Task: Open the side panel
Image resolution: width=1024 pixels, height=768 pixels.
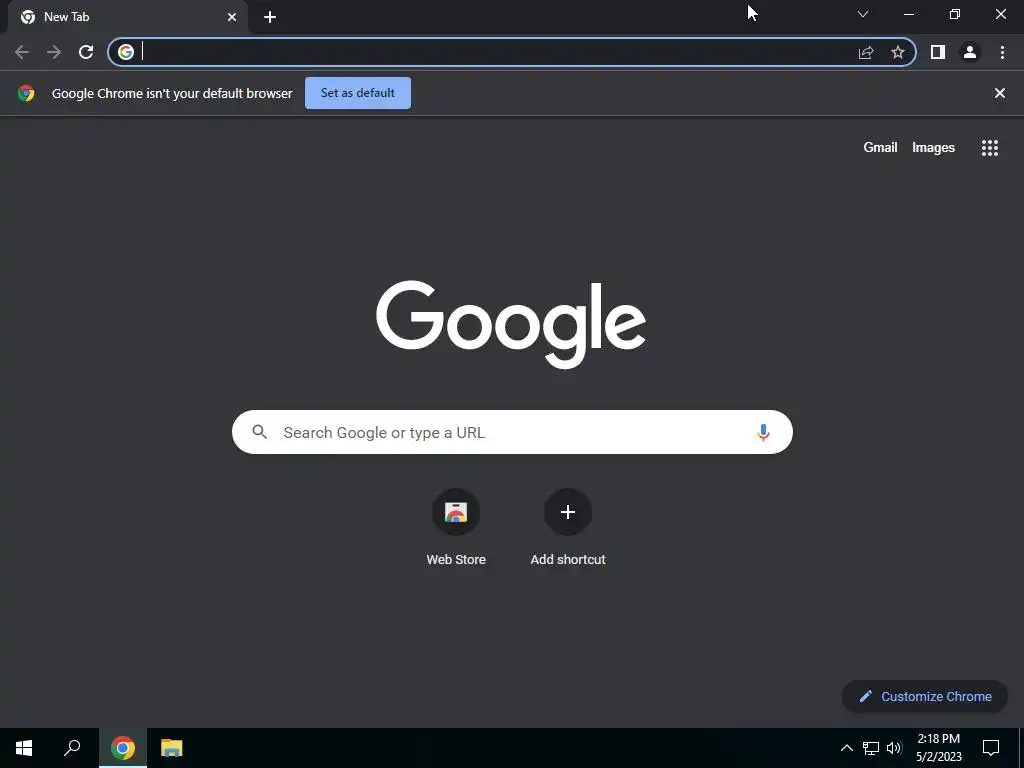Action: [938, 52]
